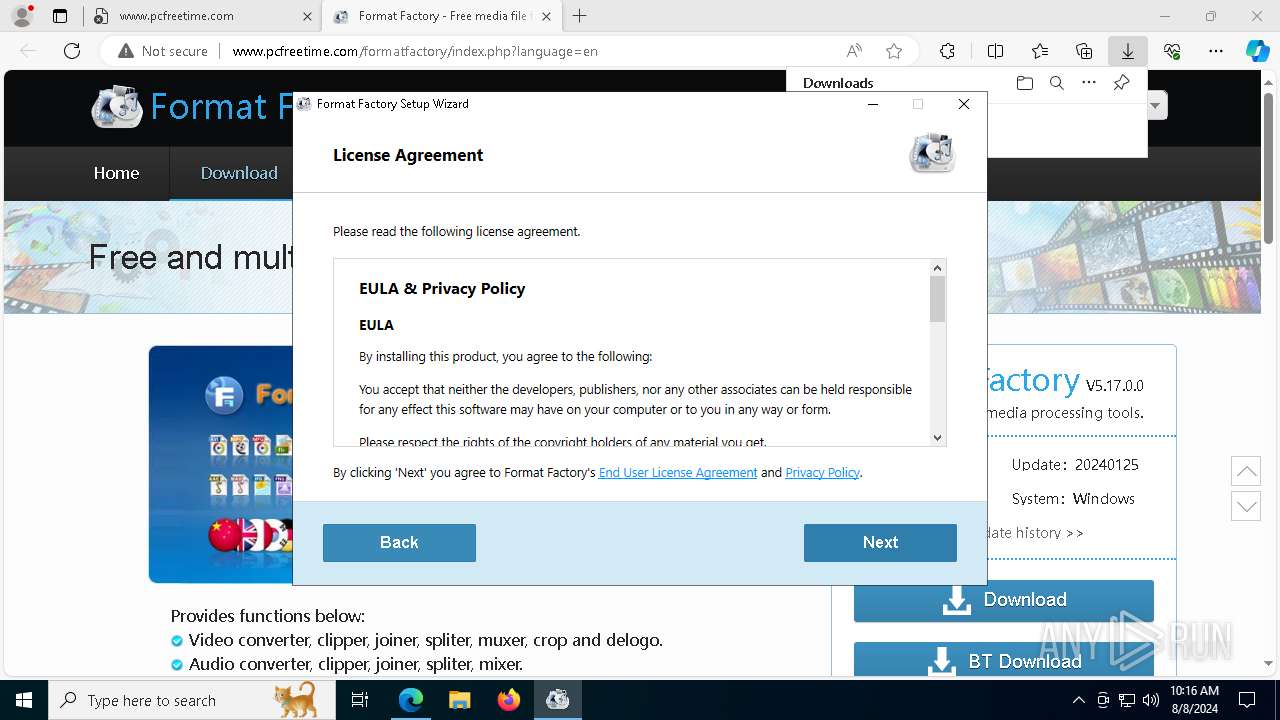Click the BT Download button
Viewport: 1280px width, 720px height.
[x=1004, y=660]
